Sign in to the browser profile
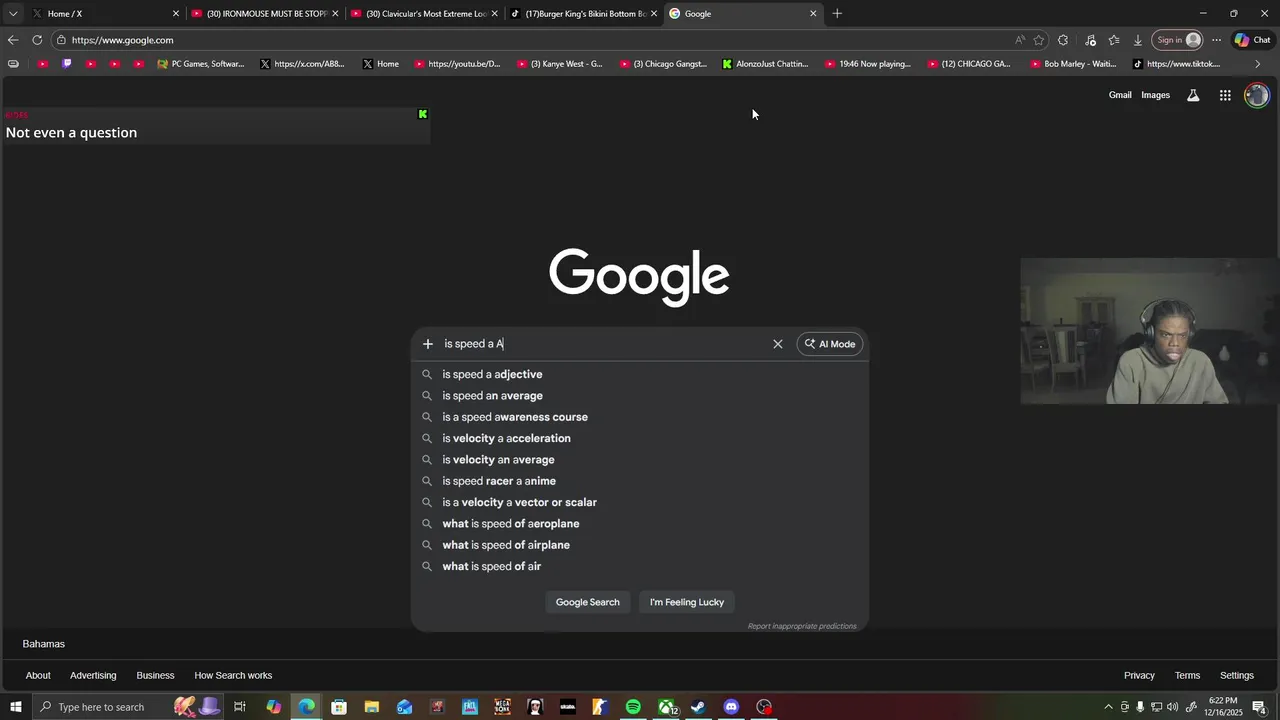This screenshot has height=720, width=1280. pos(1177,40)
